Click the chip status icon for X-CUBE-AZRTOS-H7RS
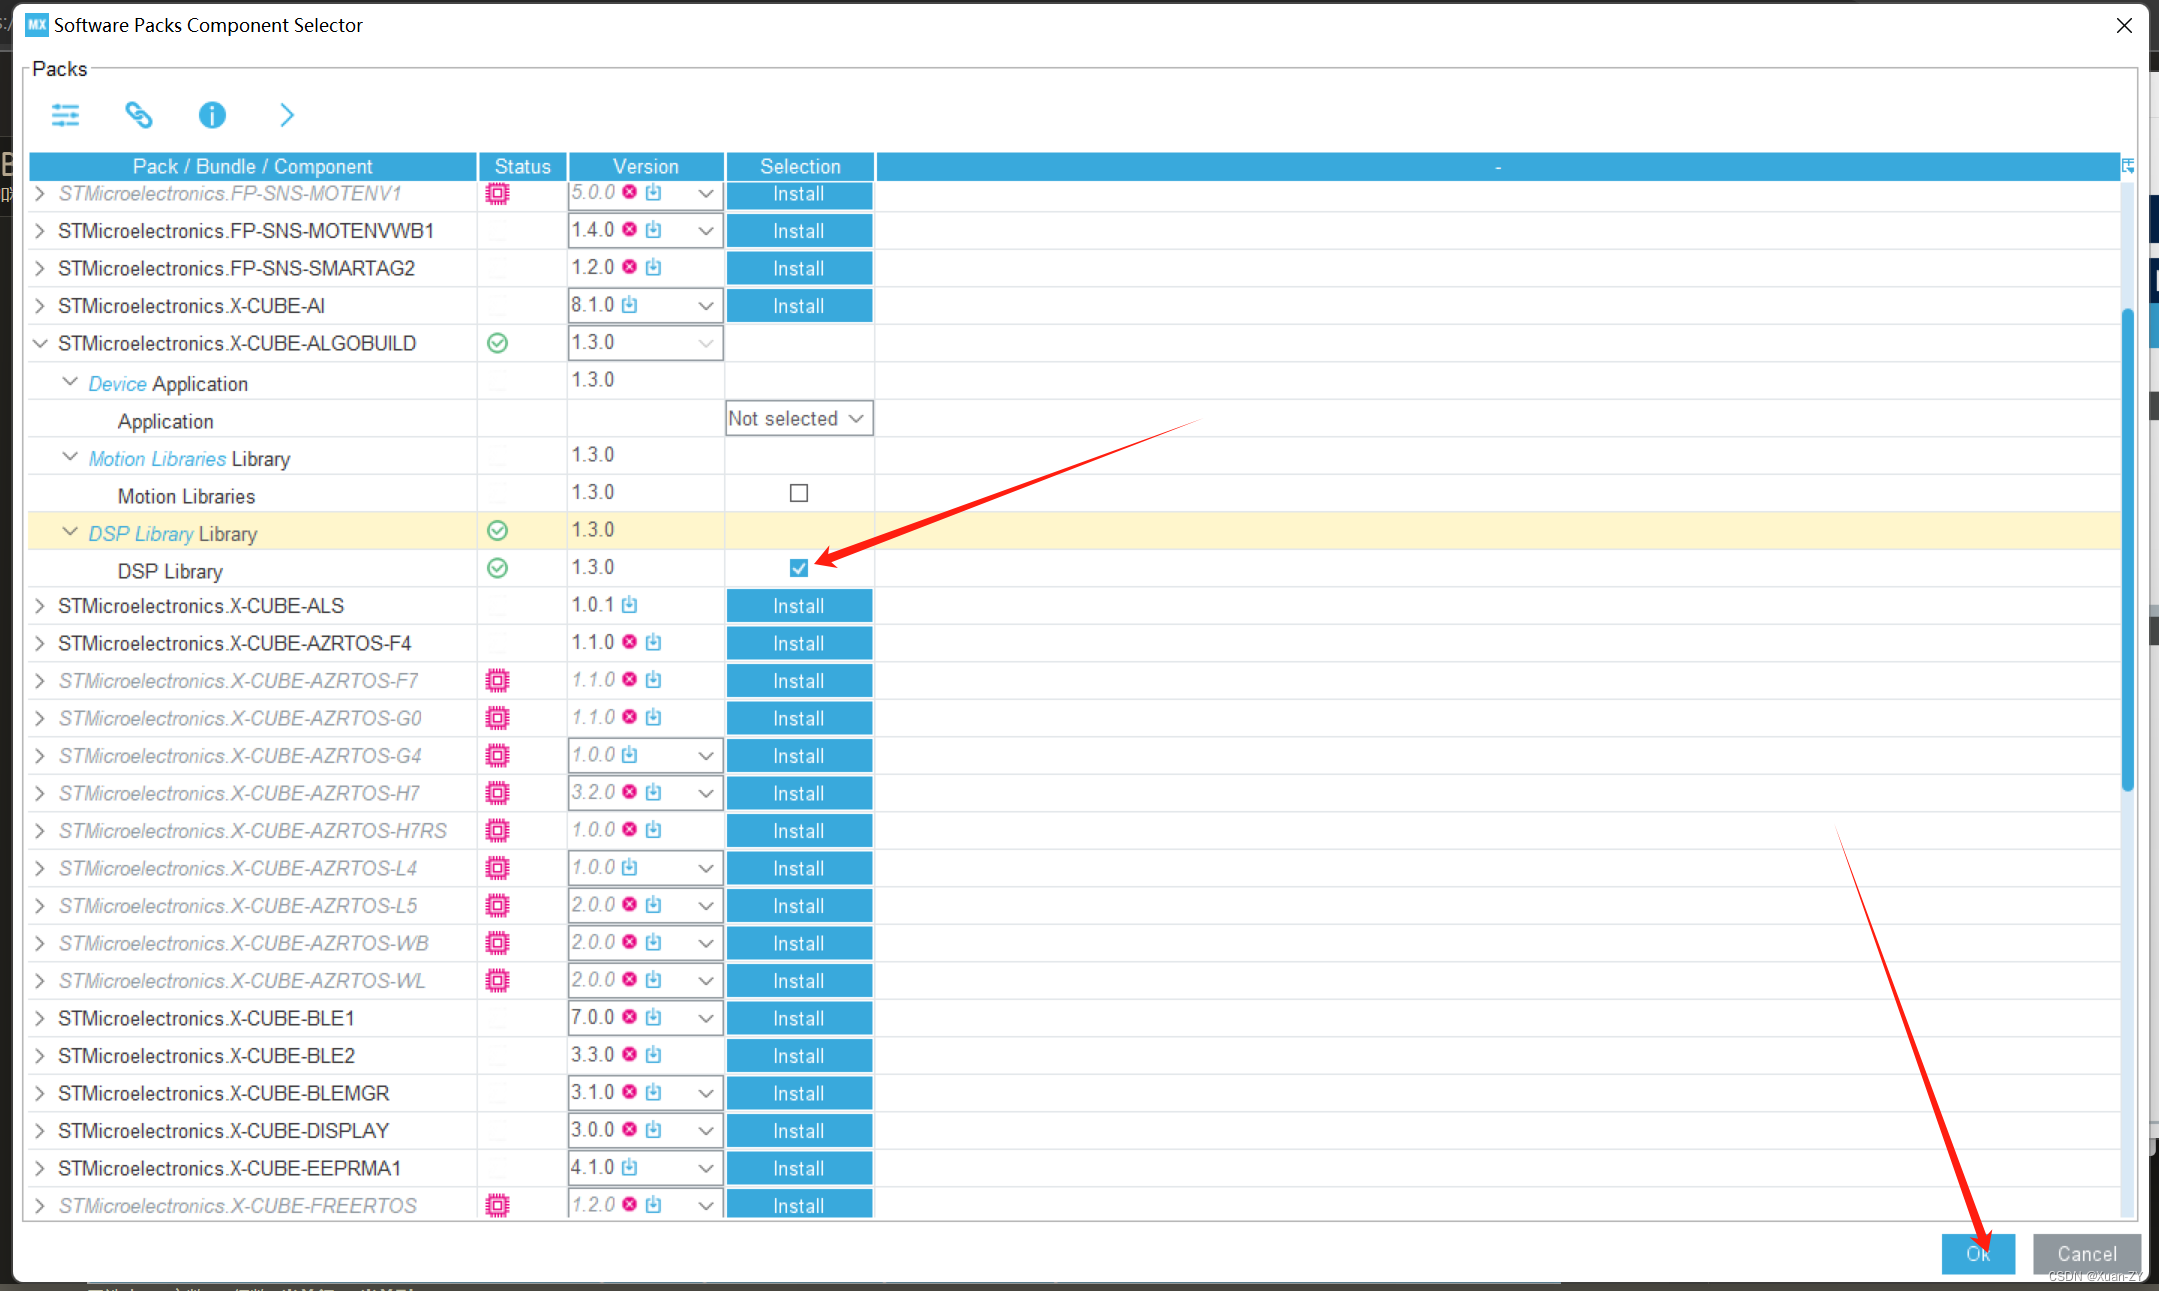The image size is (2159, 1291). [x=497, y=831]
